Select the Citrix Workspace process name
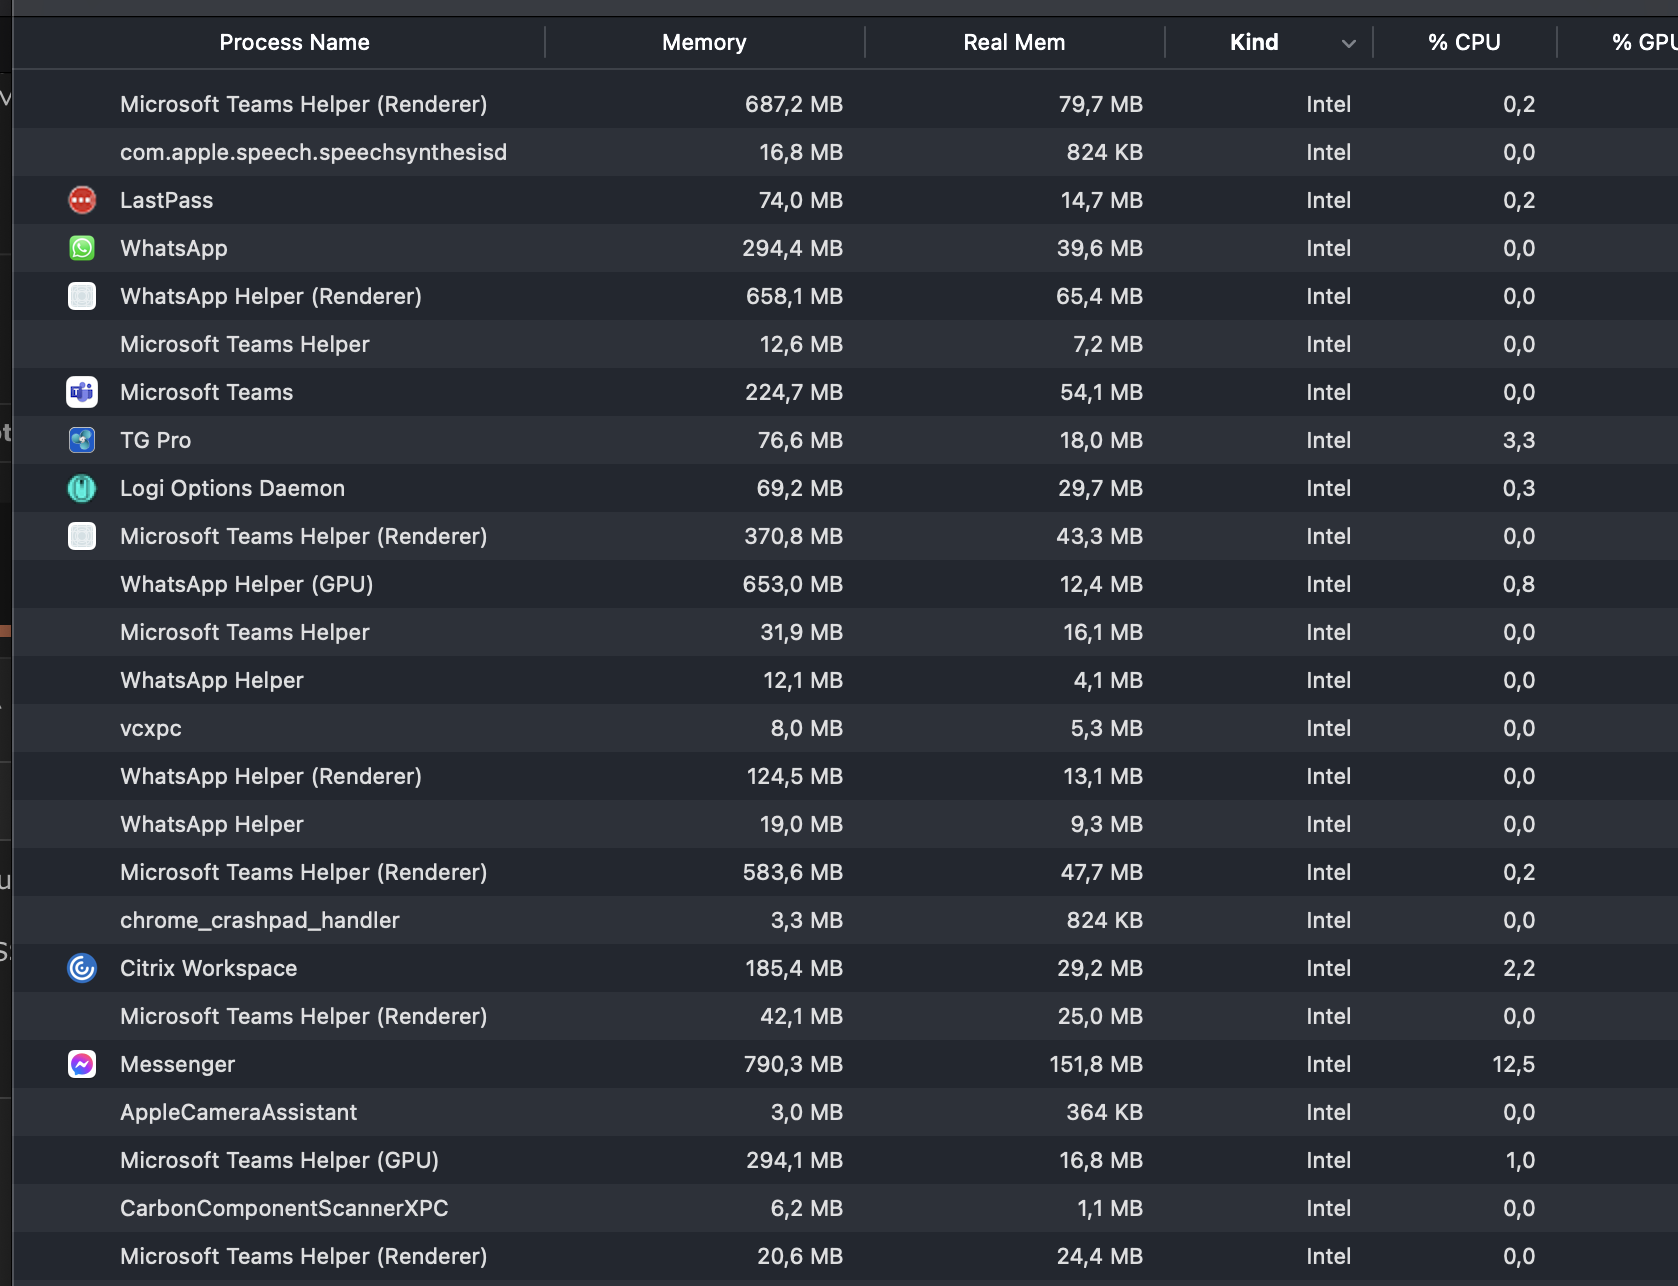 [x=209, y=968]
